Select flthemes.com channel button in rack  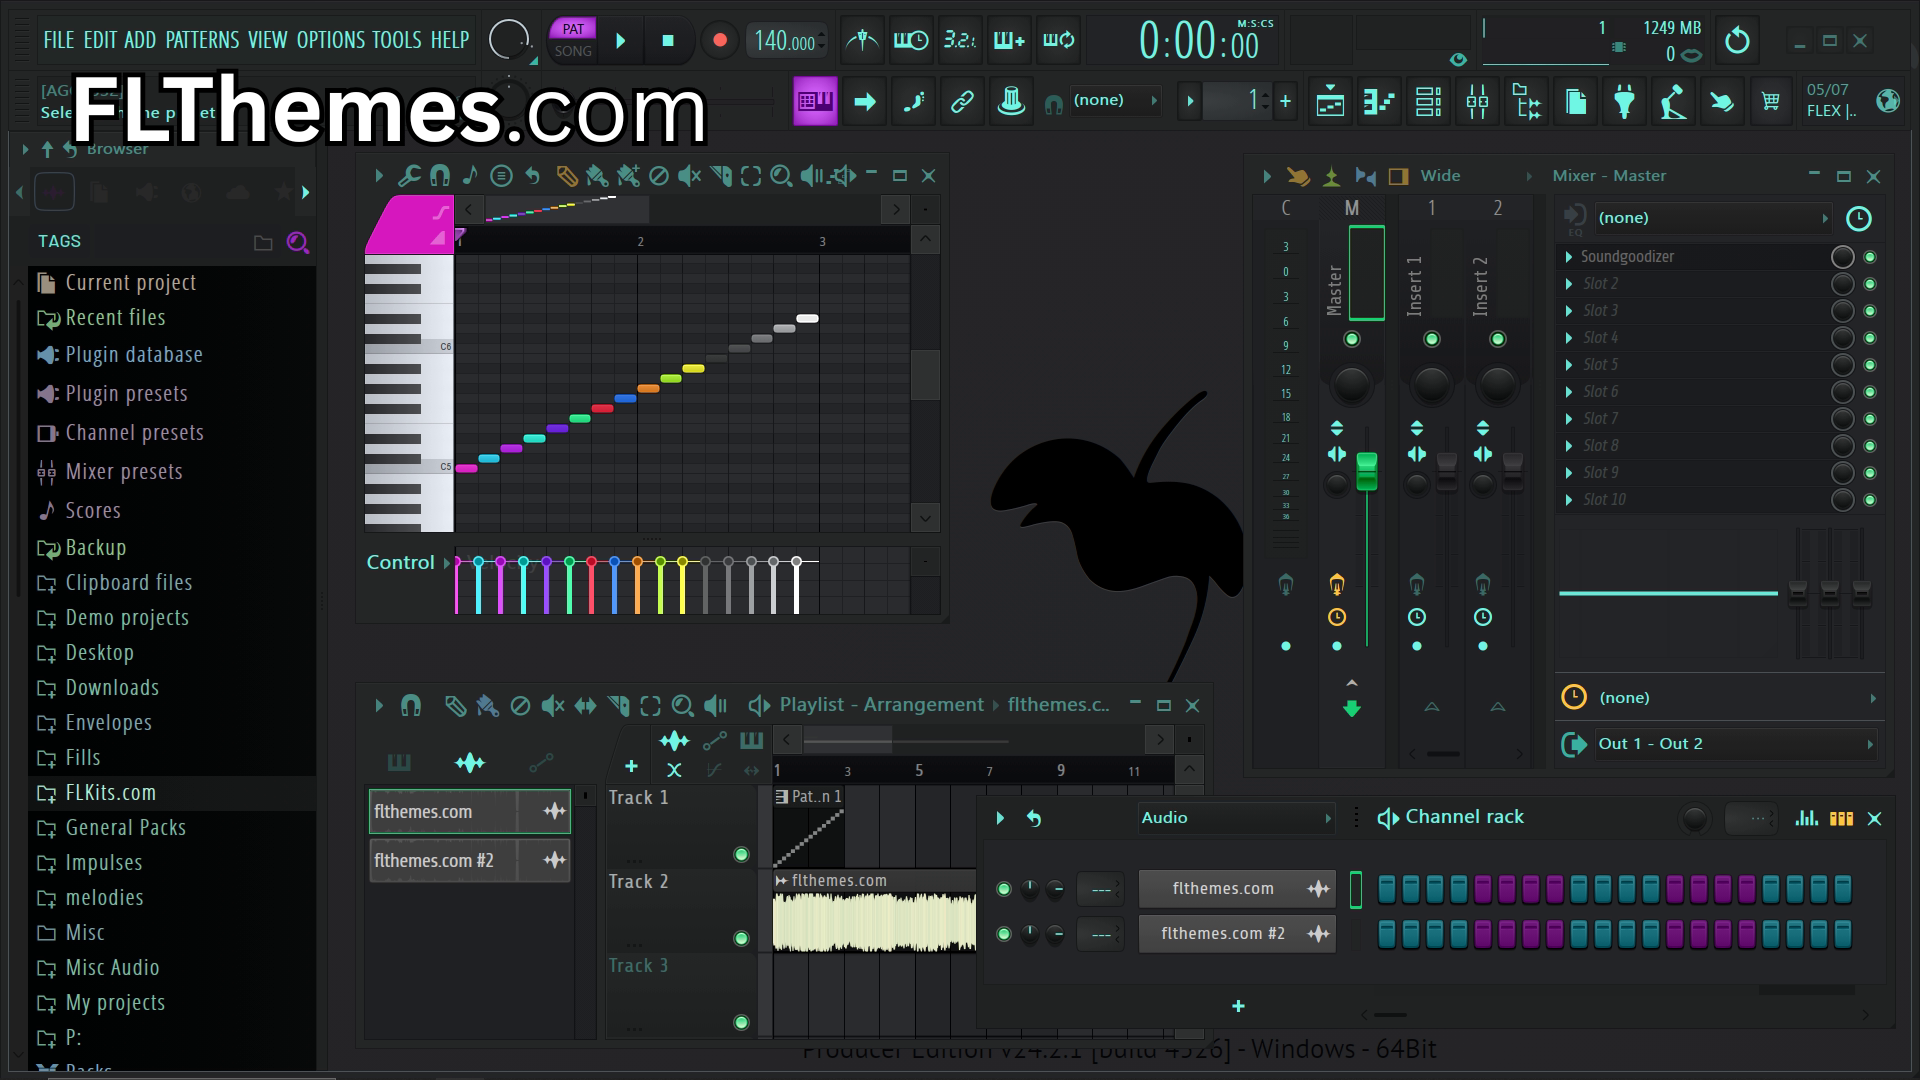pos(1237,889)
